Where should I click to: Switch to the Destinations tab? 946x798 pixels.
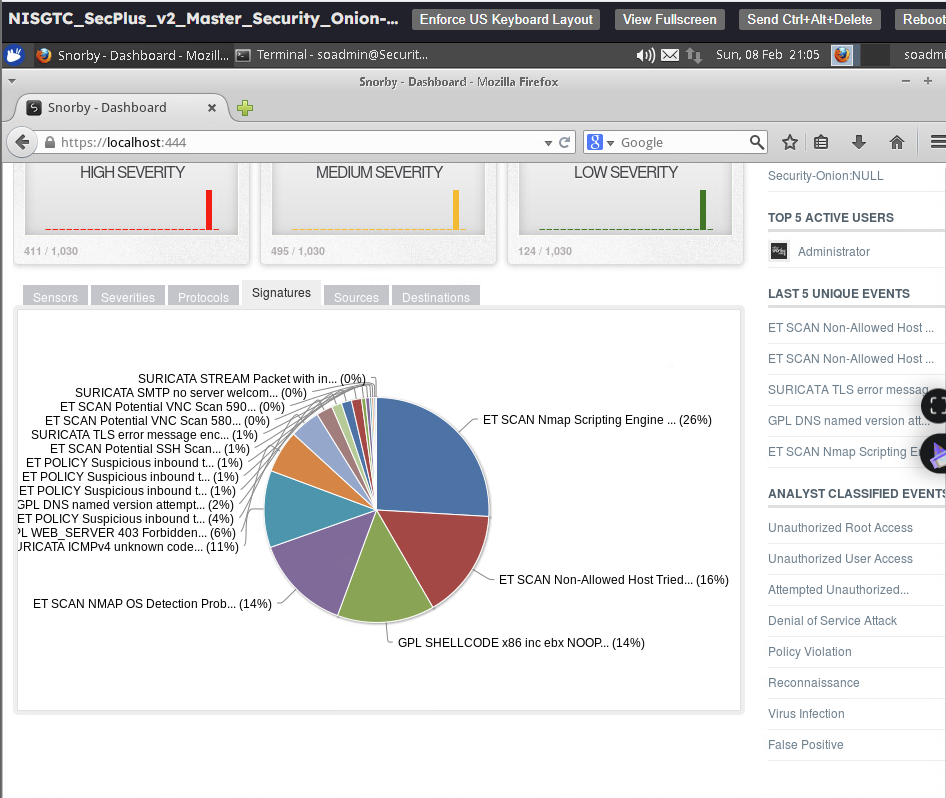[436, 297]
